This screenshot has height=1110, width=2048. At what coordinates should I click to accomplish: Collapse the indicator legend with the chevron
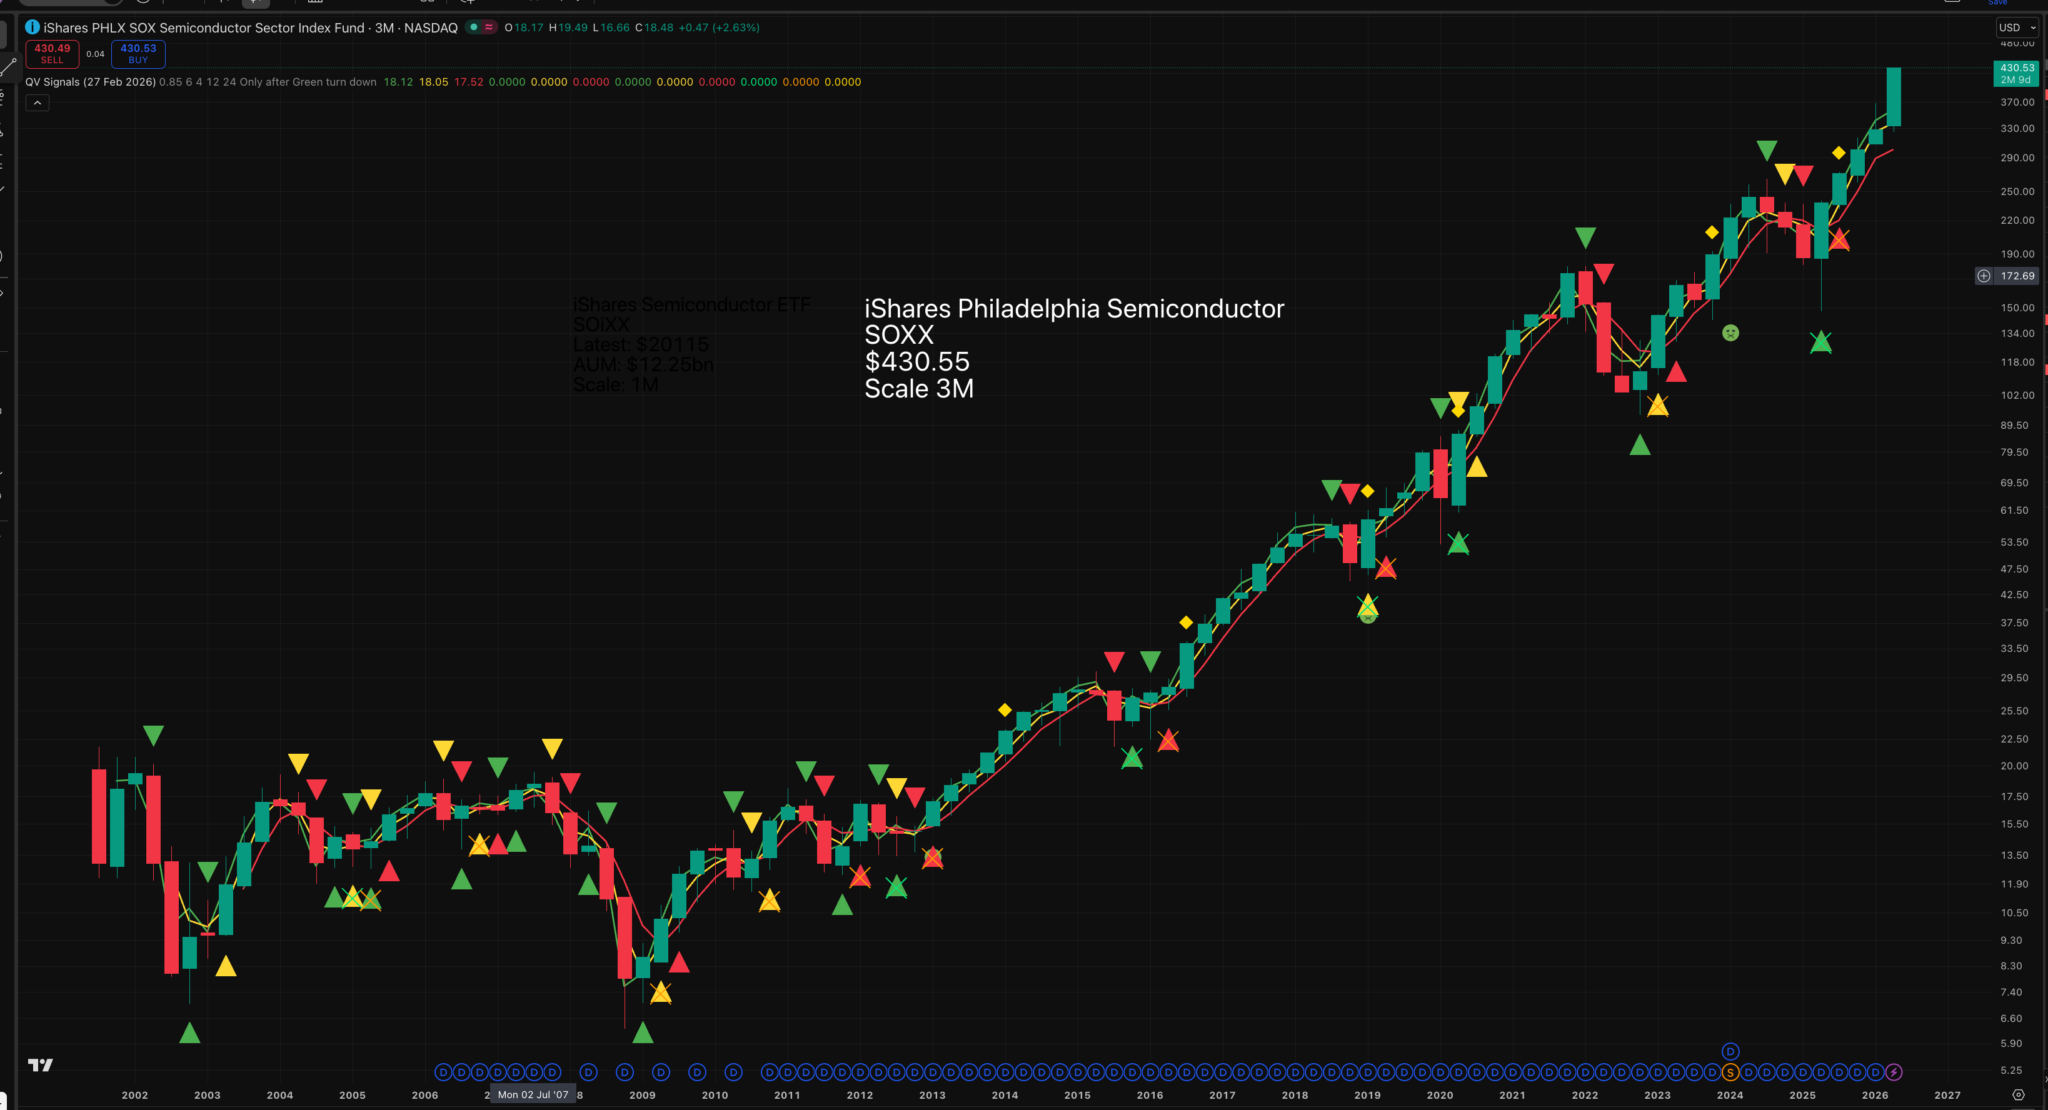[37, 103]
